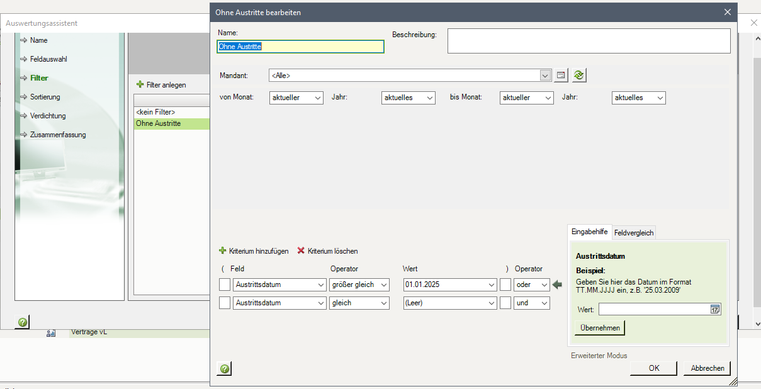
Task: Open the oder logical operator dropdown
Action: 545,285
